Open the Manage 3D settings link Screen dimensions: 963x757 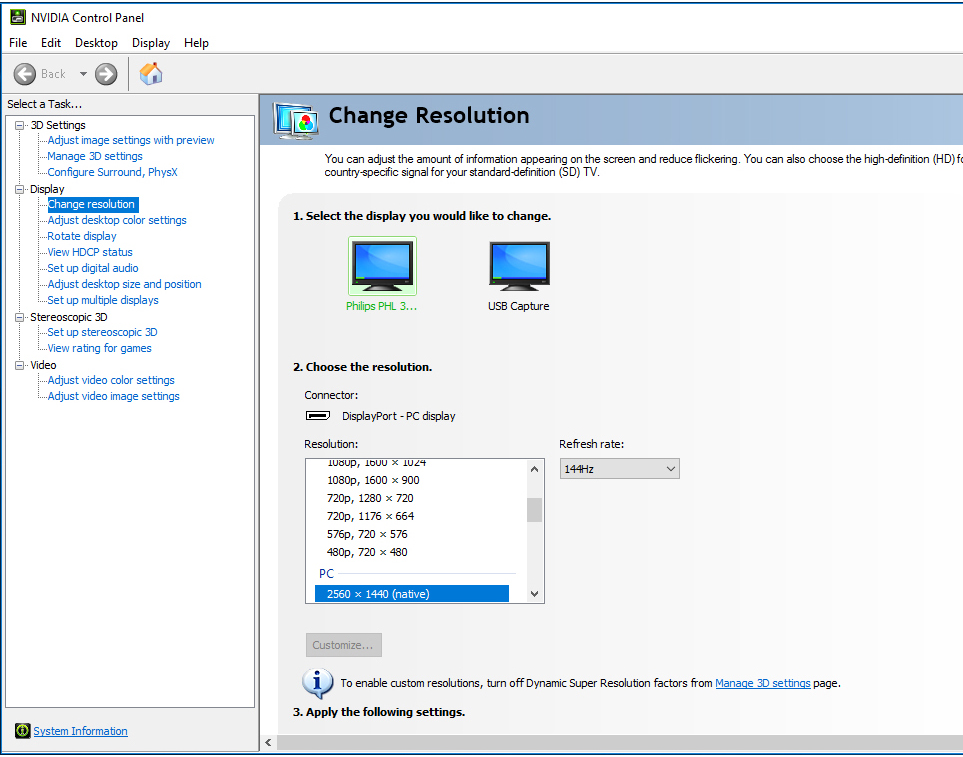762,684
